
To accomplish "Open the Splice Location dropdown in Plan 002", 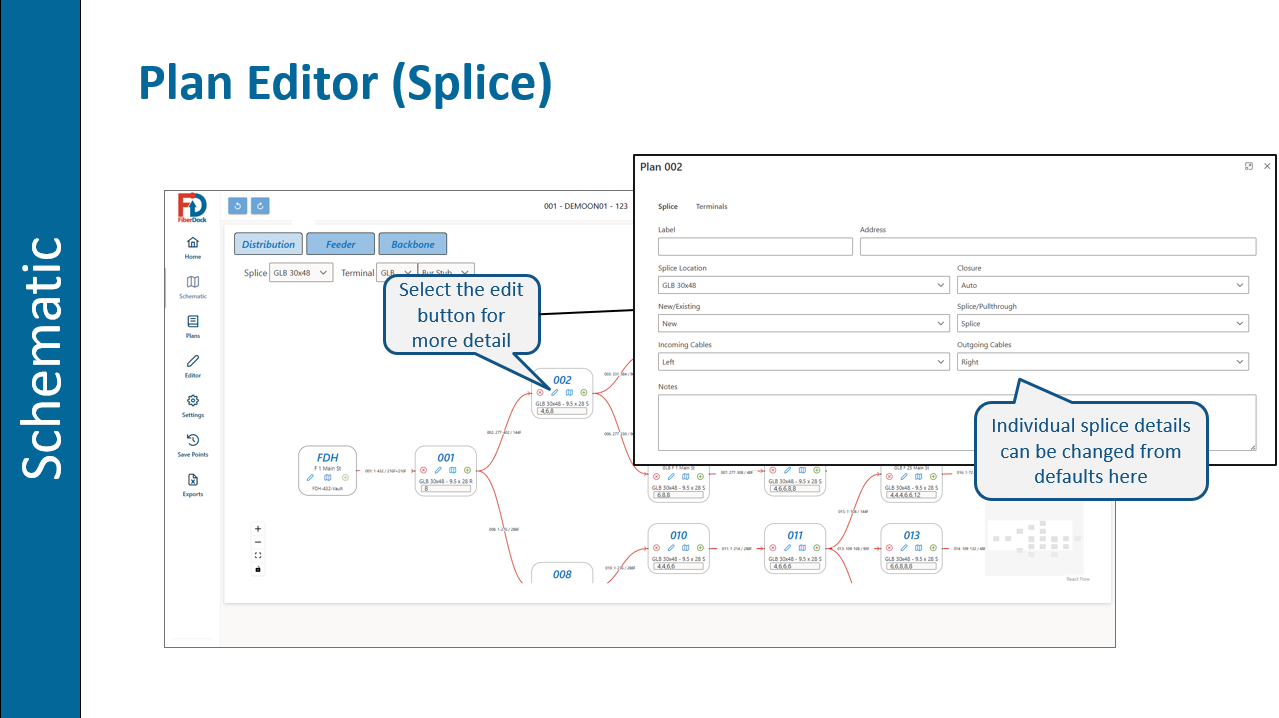I will [x=803, y=285].
